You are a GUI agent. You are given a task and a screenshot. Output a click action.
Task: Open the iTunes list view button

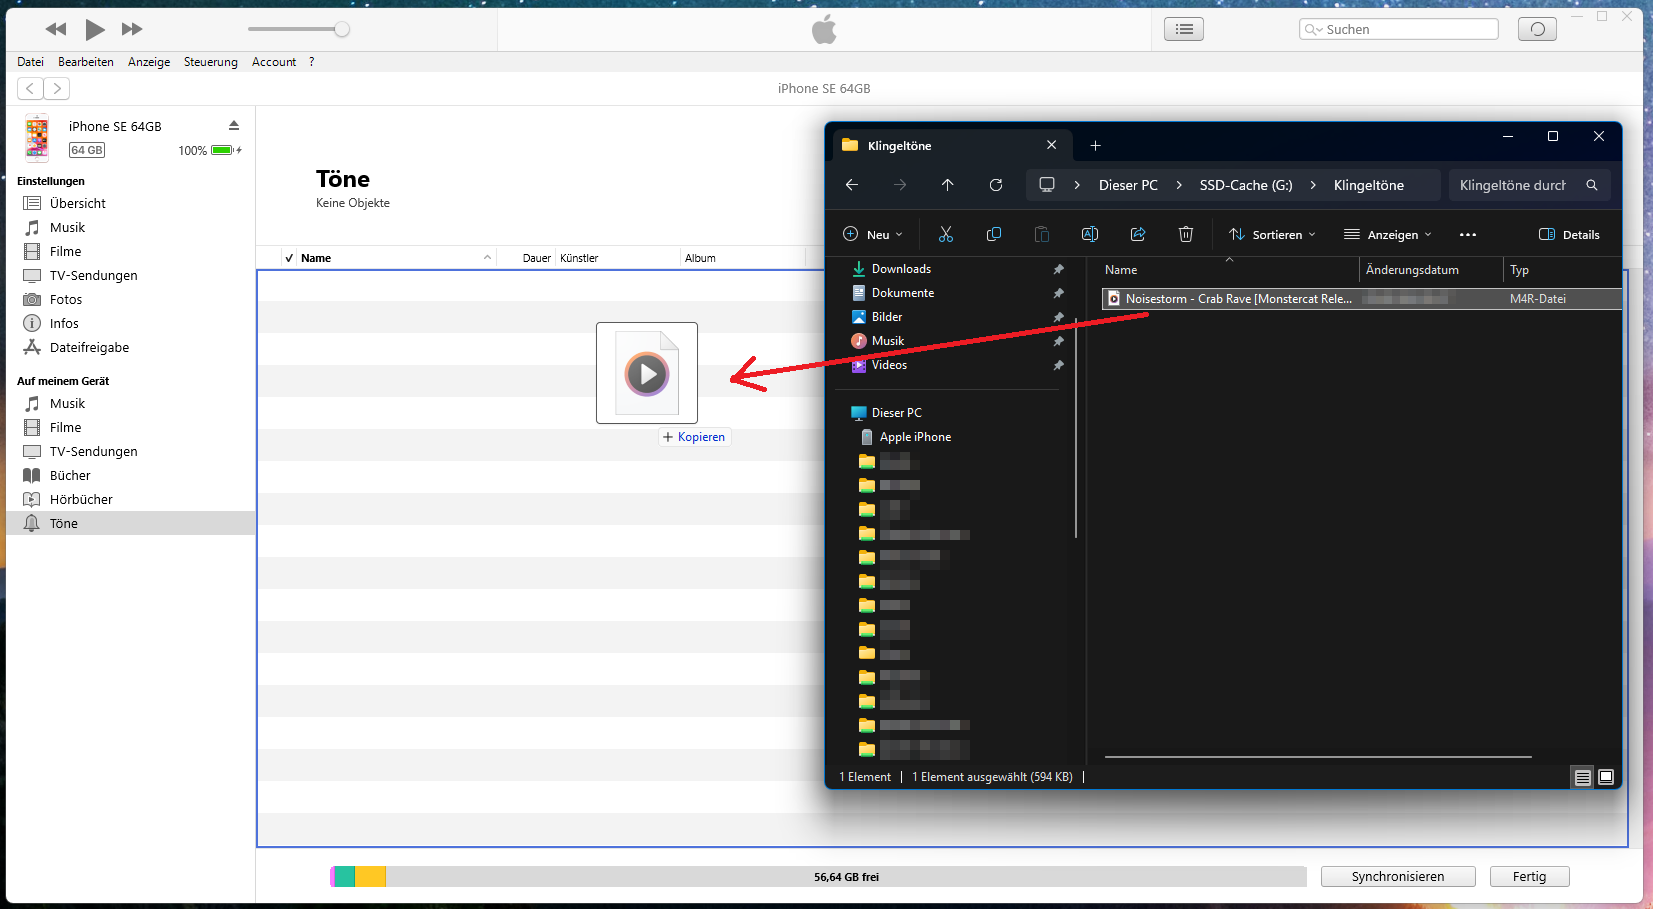[1183, 30]
